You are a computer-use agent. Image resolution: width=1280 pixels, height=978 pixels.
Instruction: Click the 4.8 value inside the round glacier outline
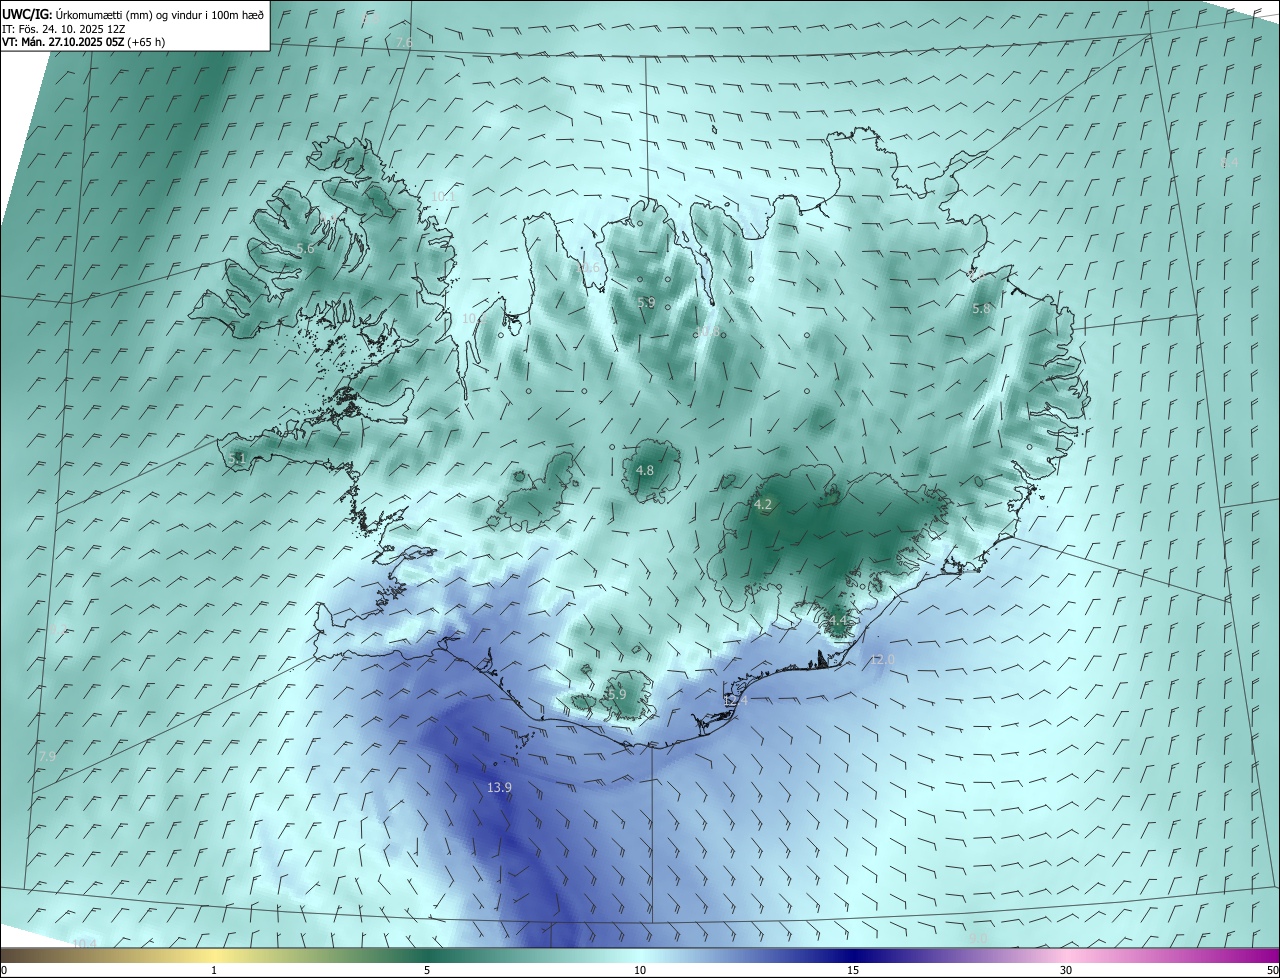point(645,470)
